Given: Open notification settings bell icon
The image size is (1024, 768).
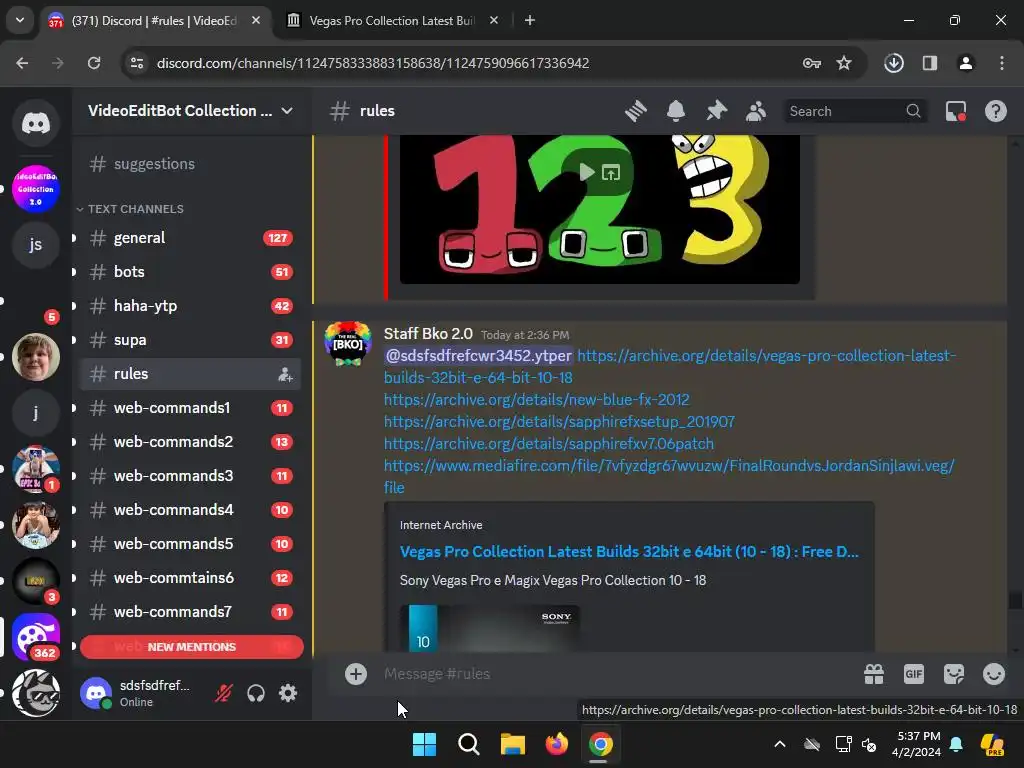Looking at the screenshot, I should pos(676,111).
